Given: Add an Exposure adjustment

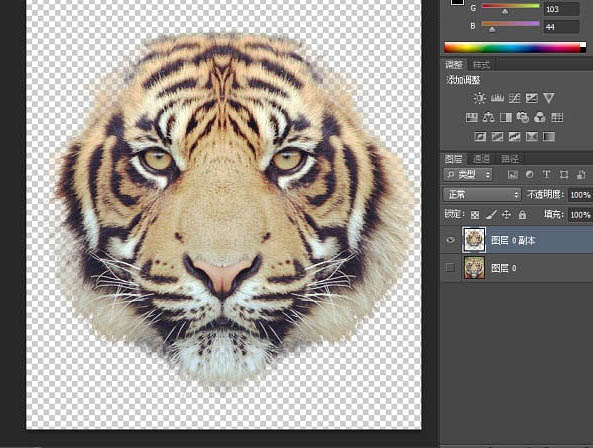Looking at the screenshot, I should [x=531, y=98].
